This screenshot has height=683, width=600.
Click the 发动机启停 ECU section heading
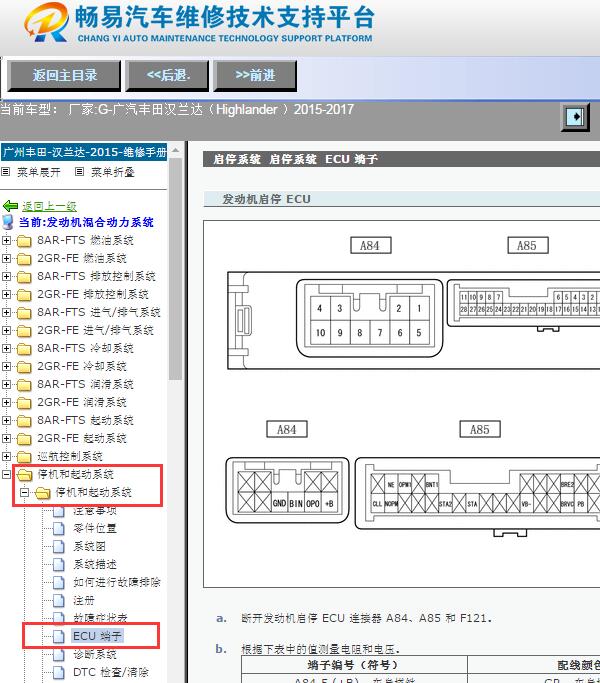click(x=267, y=199)
